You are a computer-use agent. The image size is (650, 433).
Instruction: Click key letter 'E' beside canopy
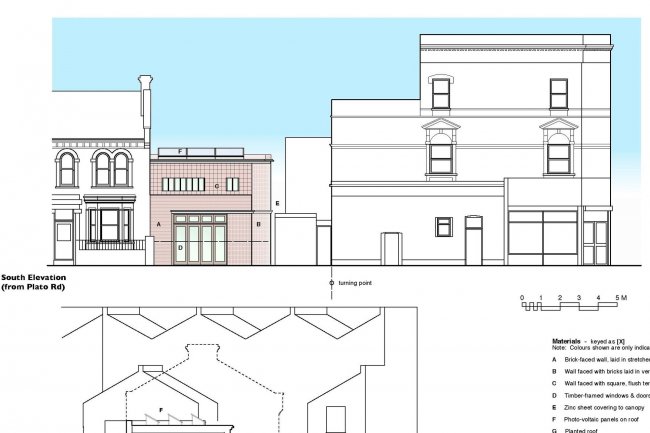pos(277,203)
